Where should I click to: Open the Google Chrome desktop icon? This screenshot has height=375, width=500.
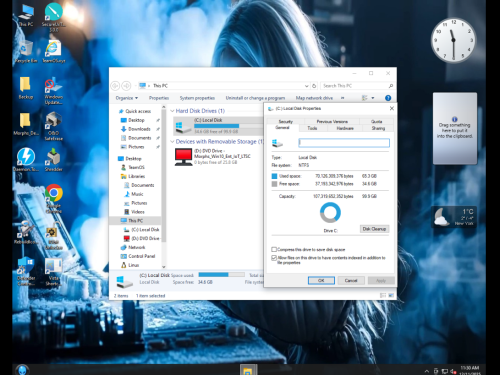point(54,193)
